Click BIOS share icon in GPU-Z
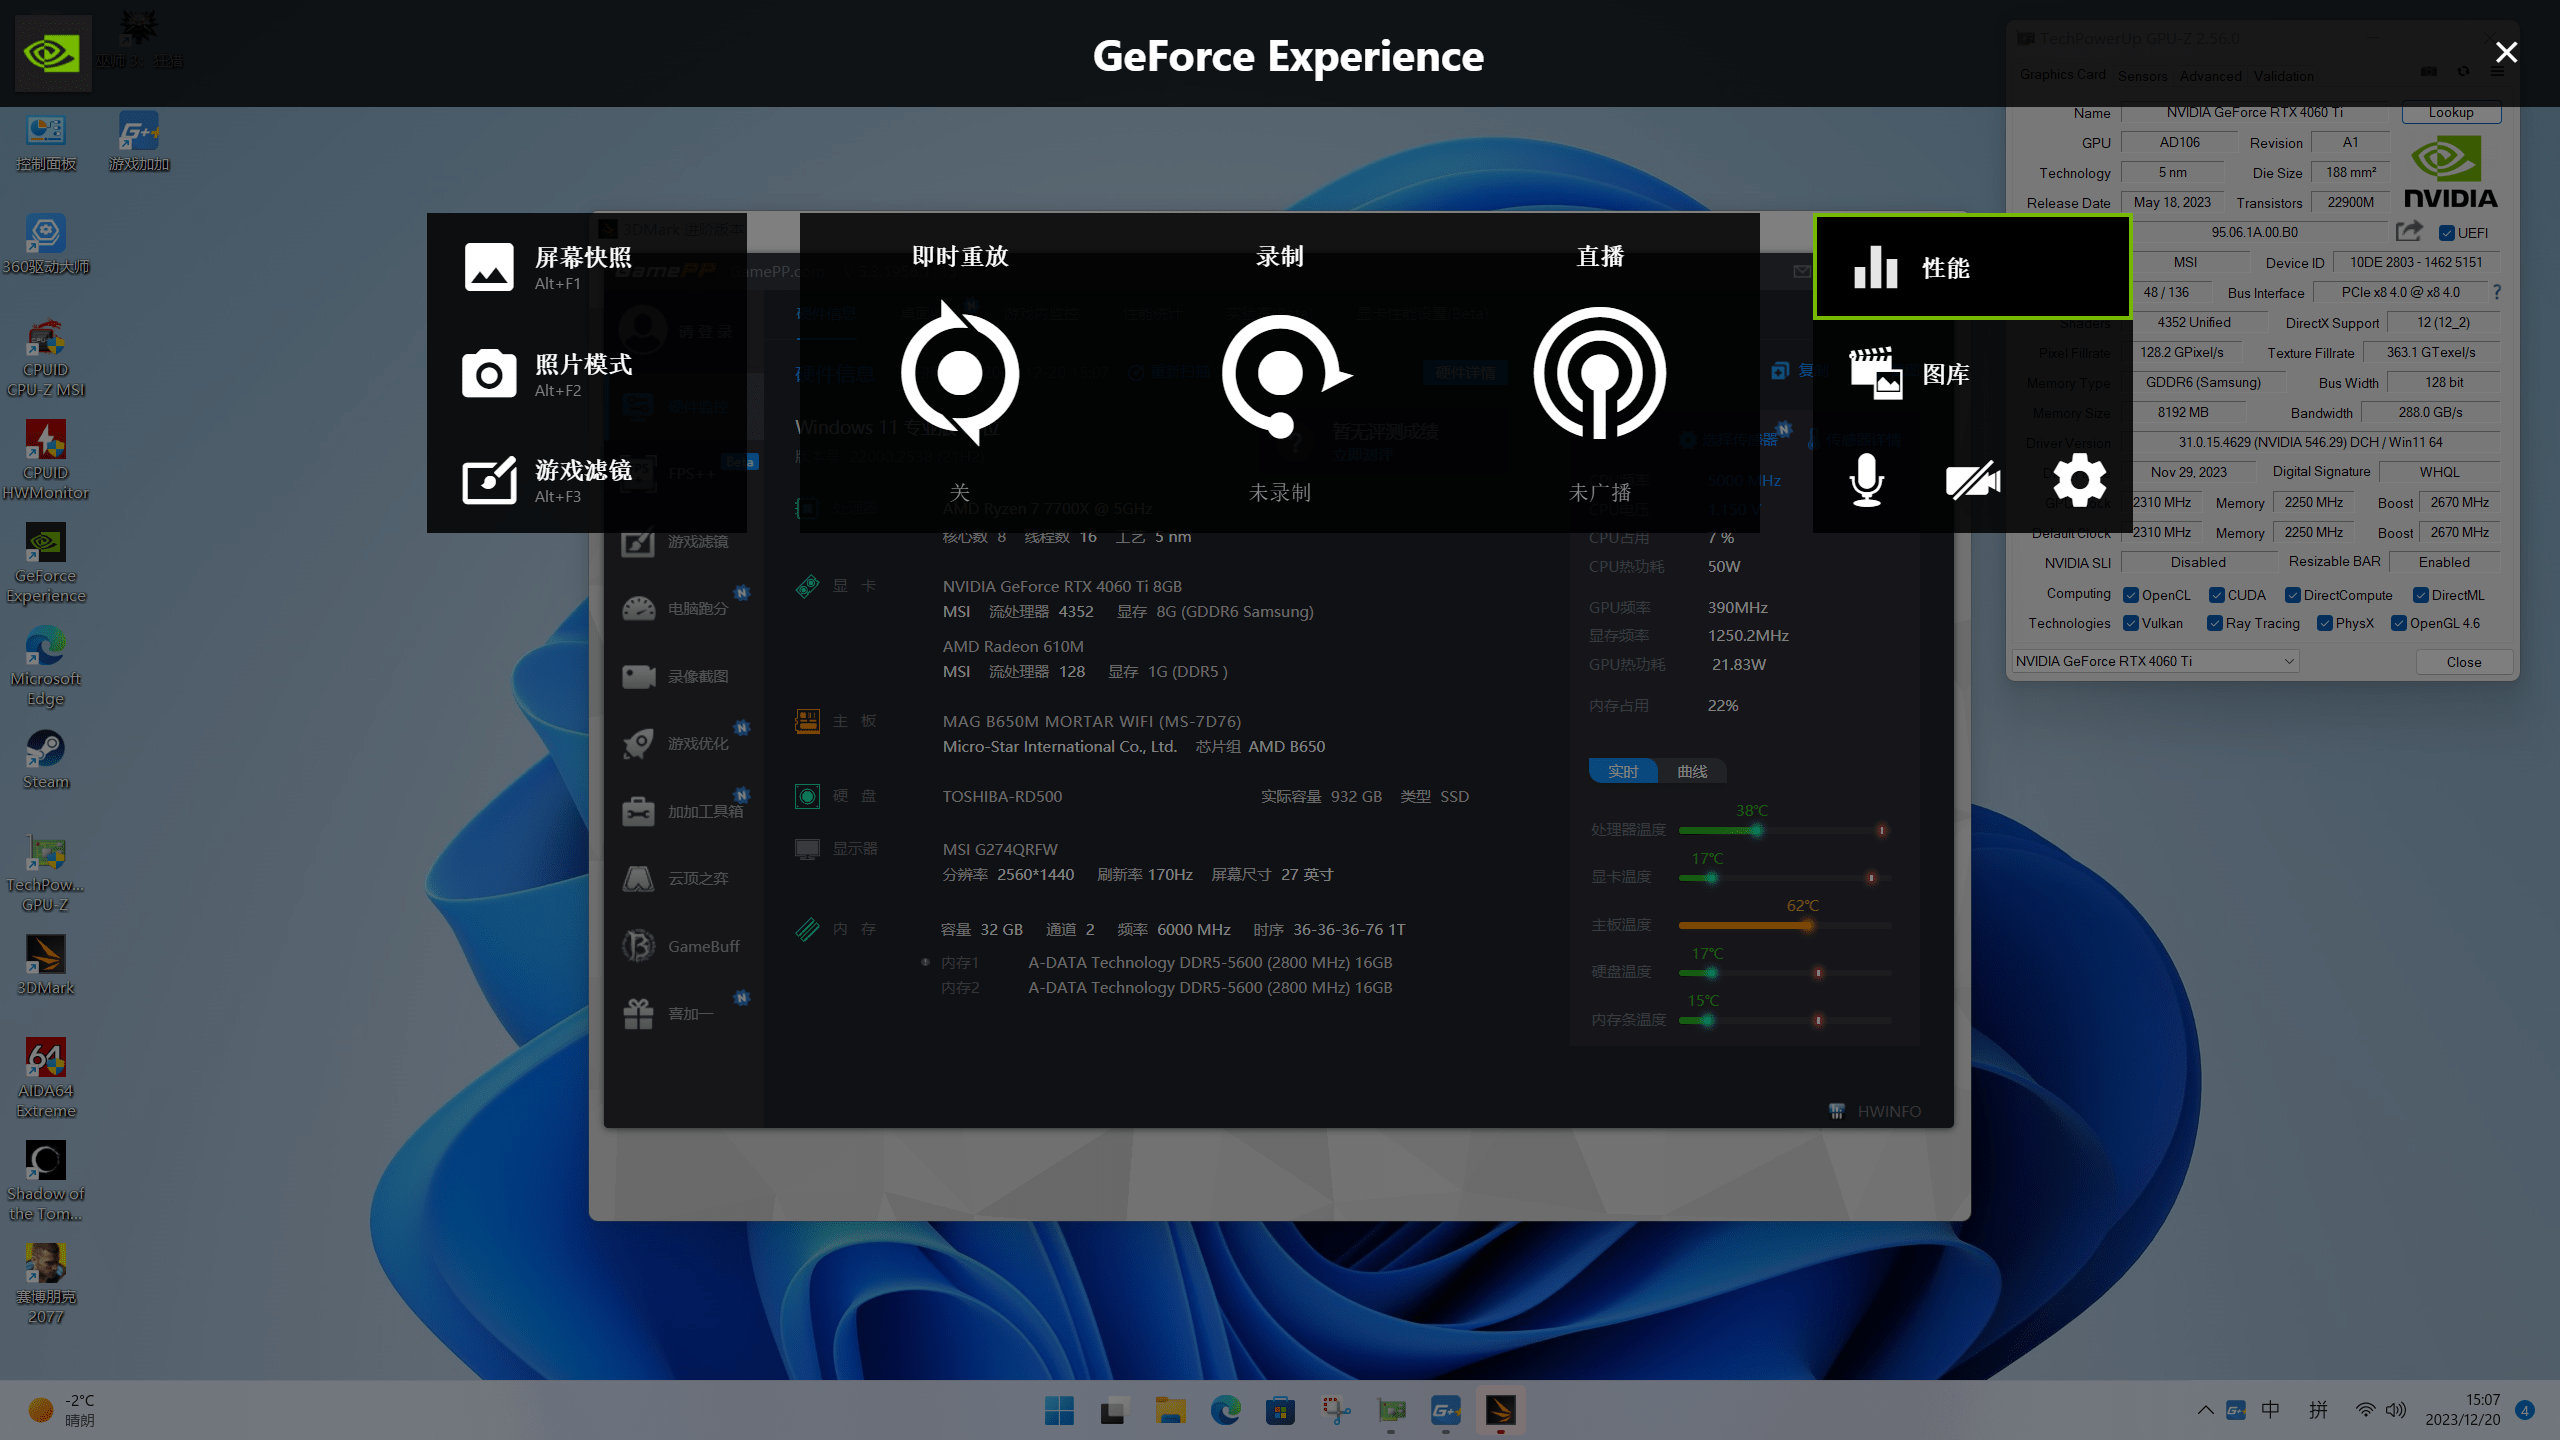 [x=2409, y=232]
